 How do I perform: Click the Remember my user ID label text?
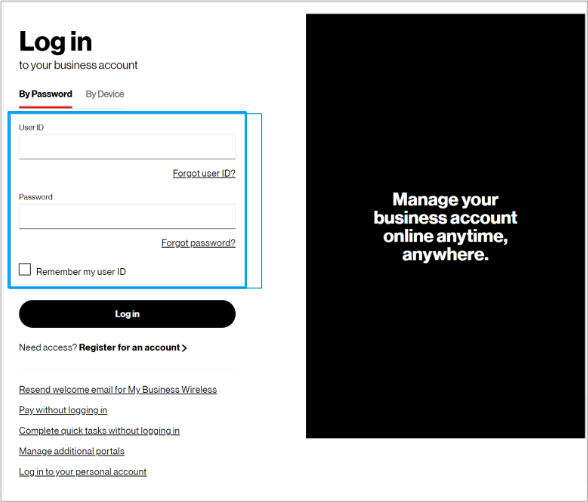81,271
